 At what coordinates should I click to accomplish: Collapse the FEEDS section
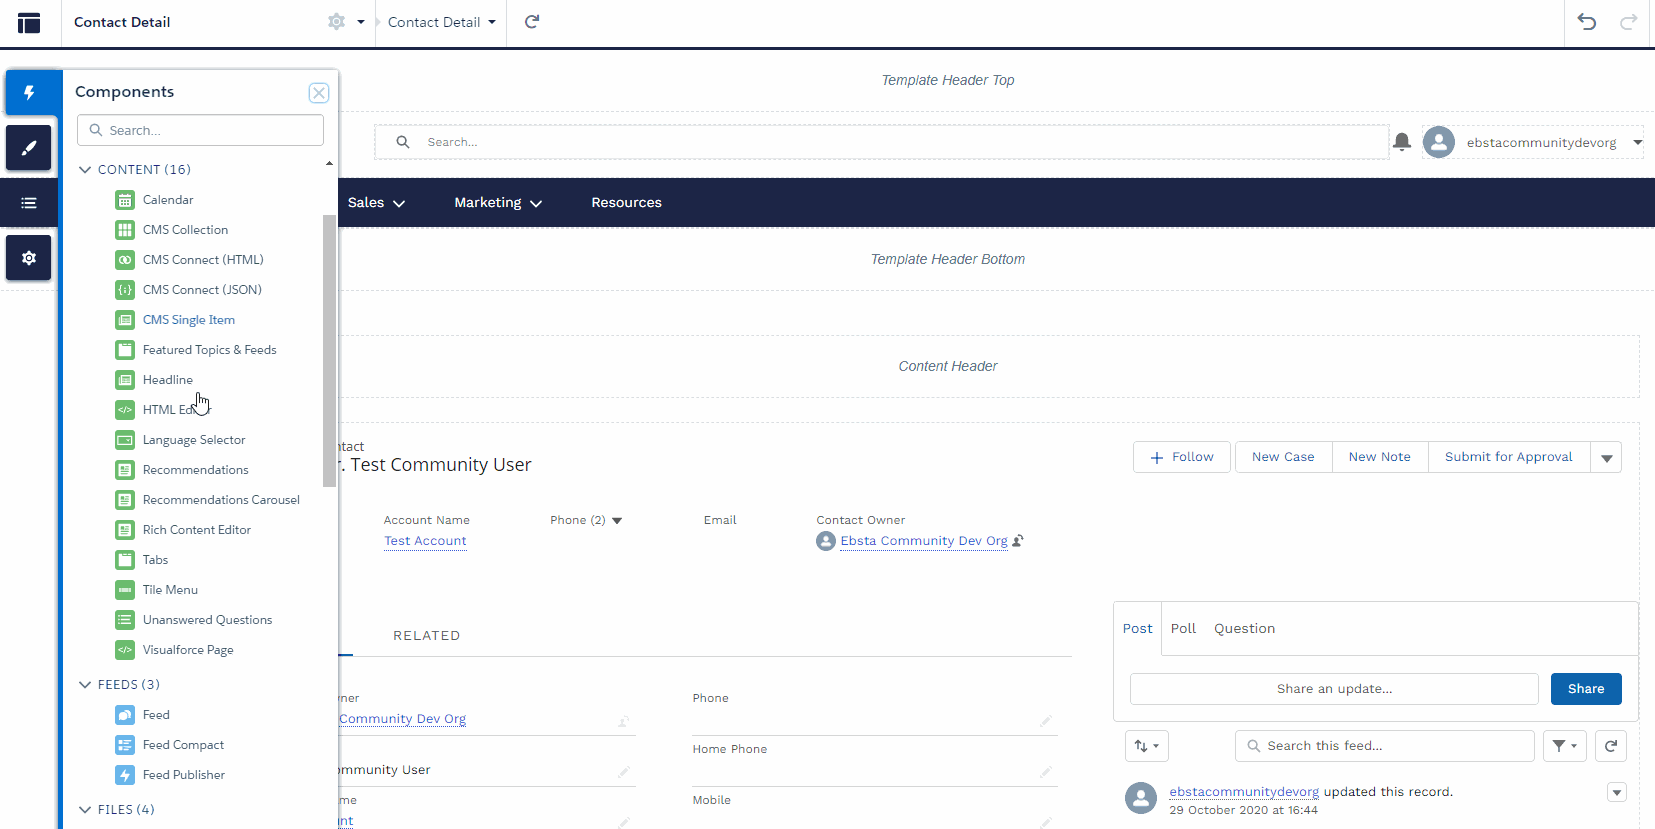coord(85,685)
